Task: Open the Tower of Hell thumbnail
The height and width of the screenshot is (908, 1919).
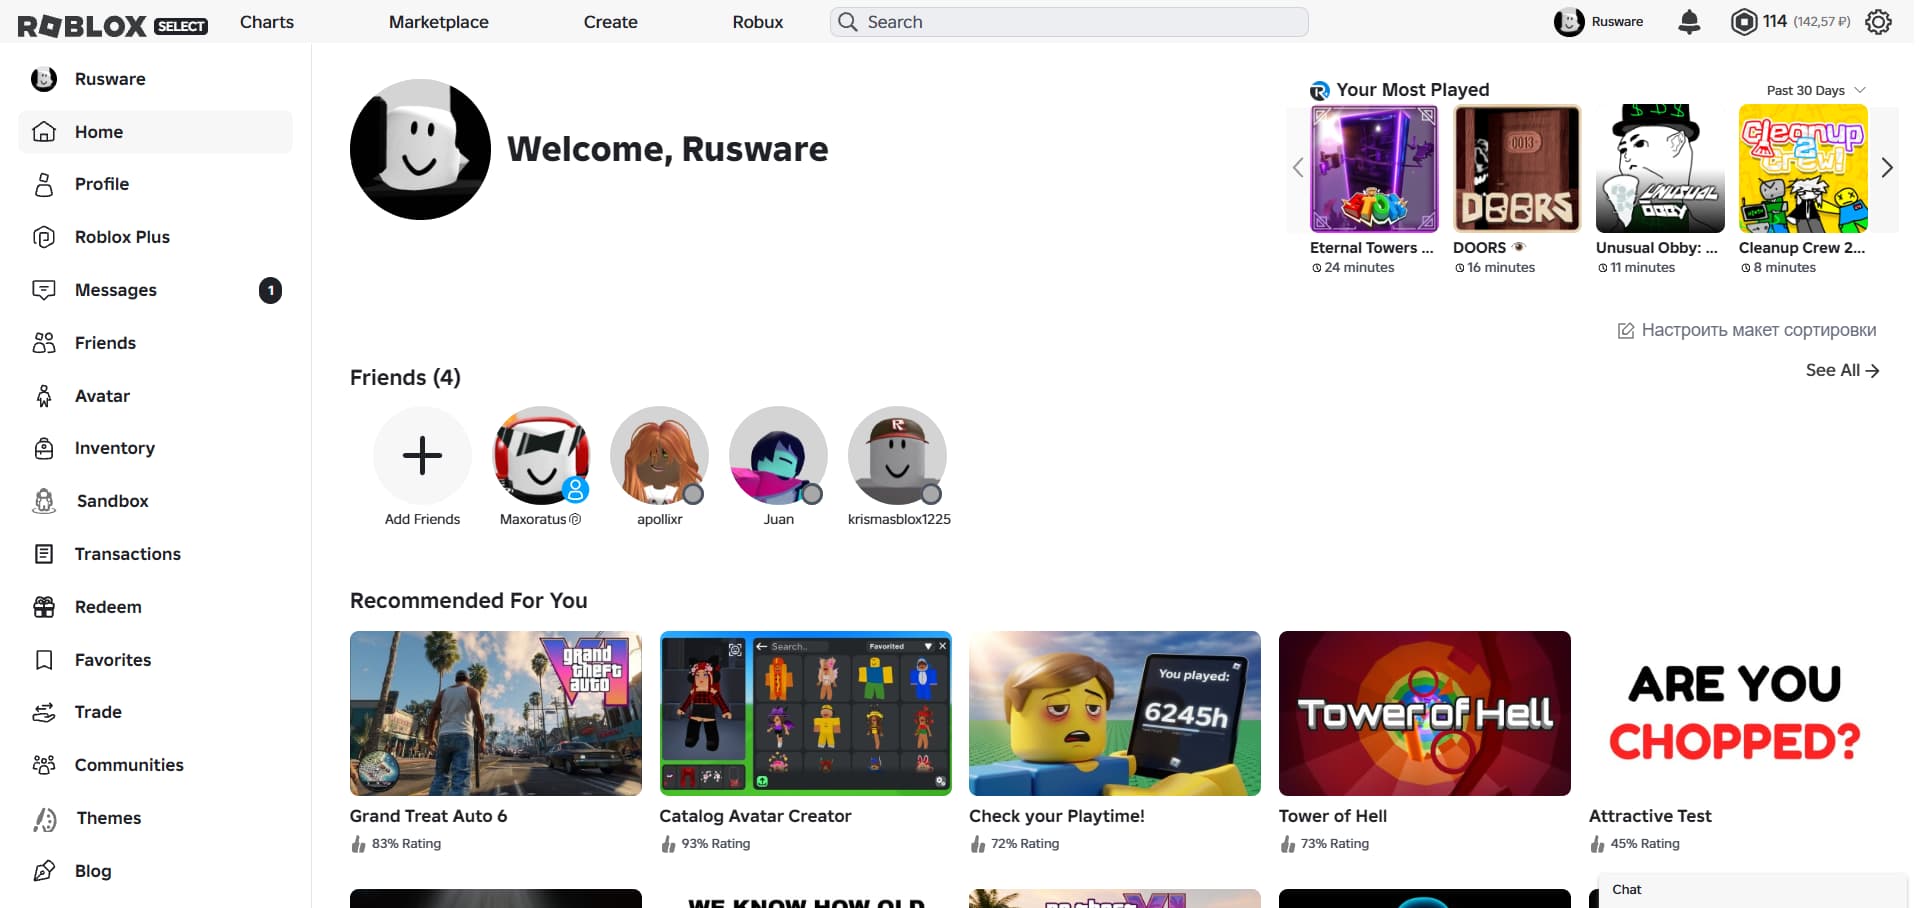Action: [1425, 713]
